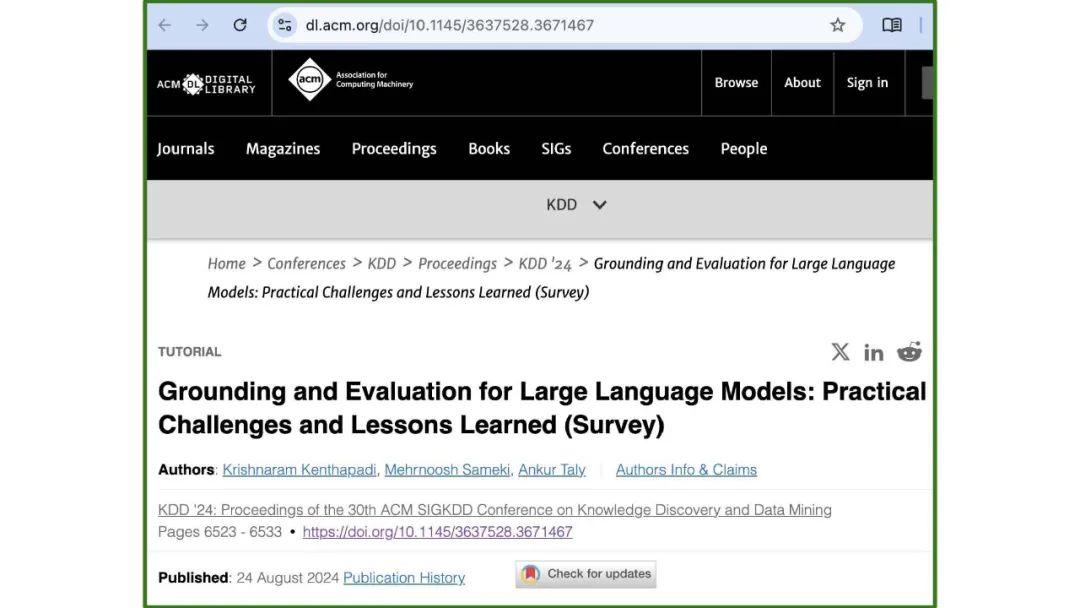Screen dimensions: 1080x608
Task: Expand the KDD dropdown chevron
Action: [x=599, y=205]
